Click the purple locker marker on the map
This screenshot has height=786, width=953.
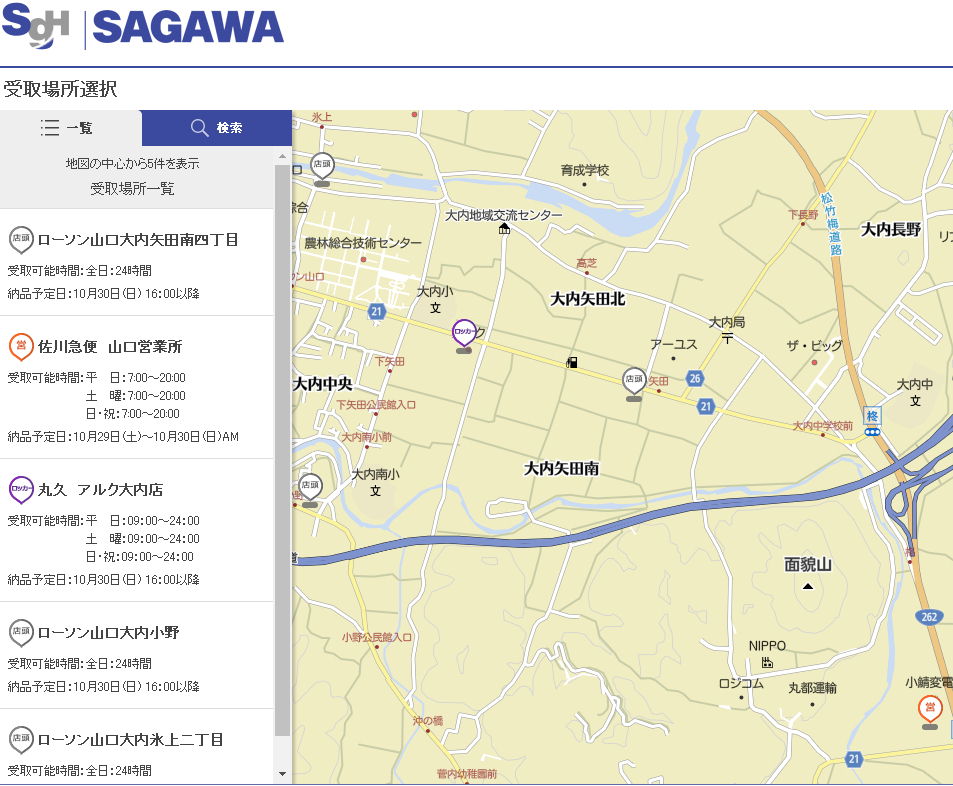(464, 333)
